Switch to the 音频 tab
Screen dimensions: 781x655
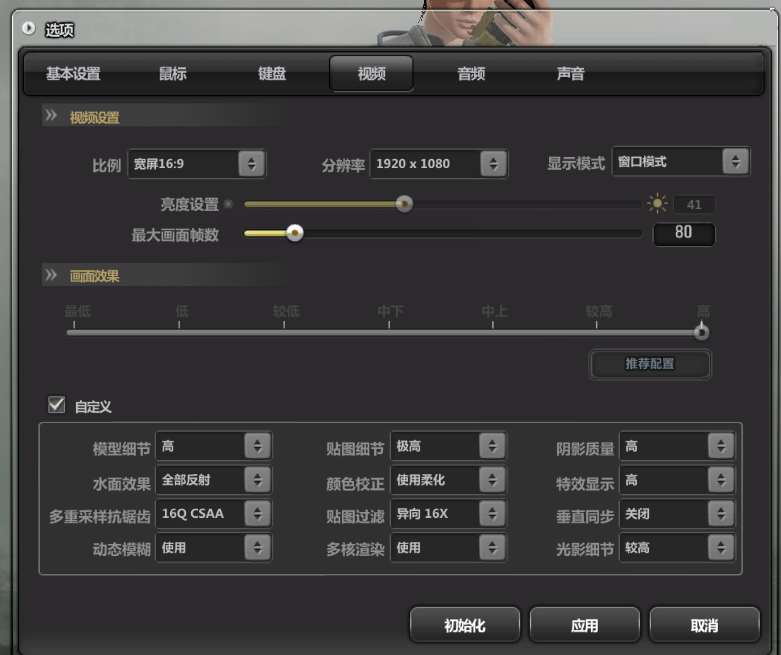(x=471, y=74)
